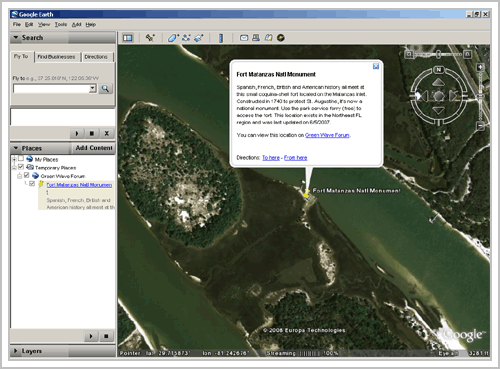The image size is (500, 369).
Task: Click the search results stop button
Action: pos(92,133)
